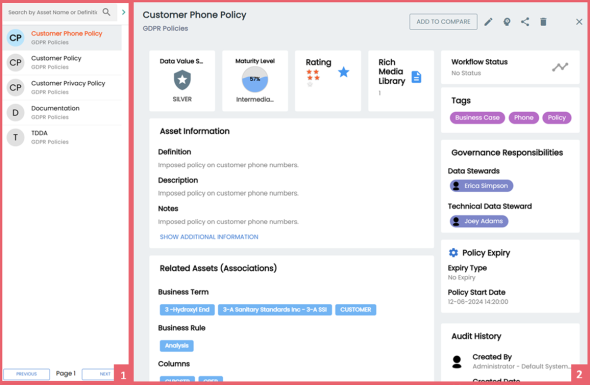
Task: Click the CP avatar beside Customer Policy
Action: (15, 62)
